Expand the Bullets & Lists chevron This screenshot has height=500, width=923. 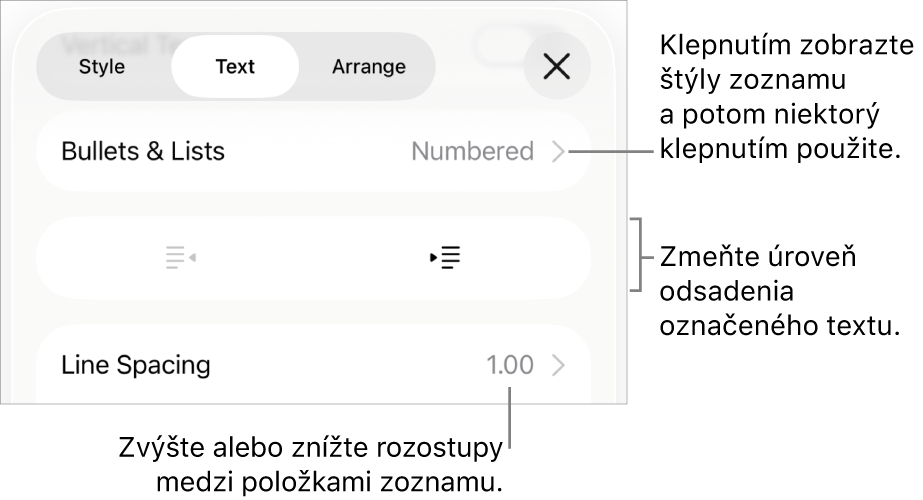click(558, 152)
